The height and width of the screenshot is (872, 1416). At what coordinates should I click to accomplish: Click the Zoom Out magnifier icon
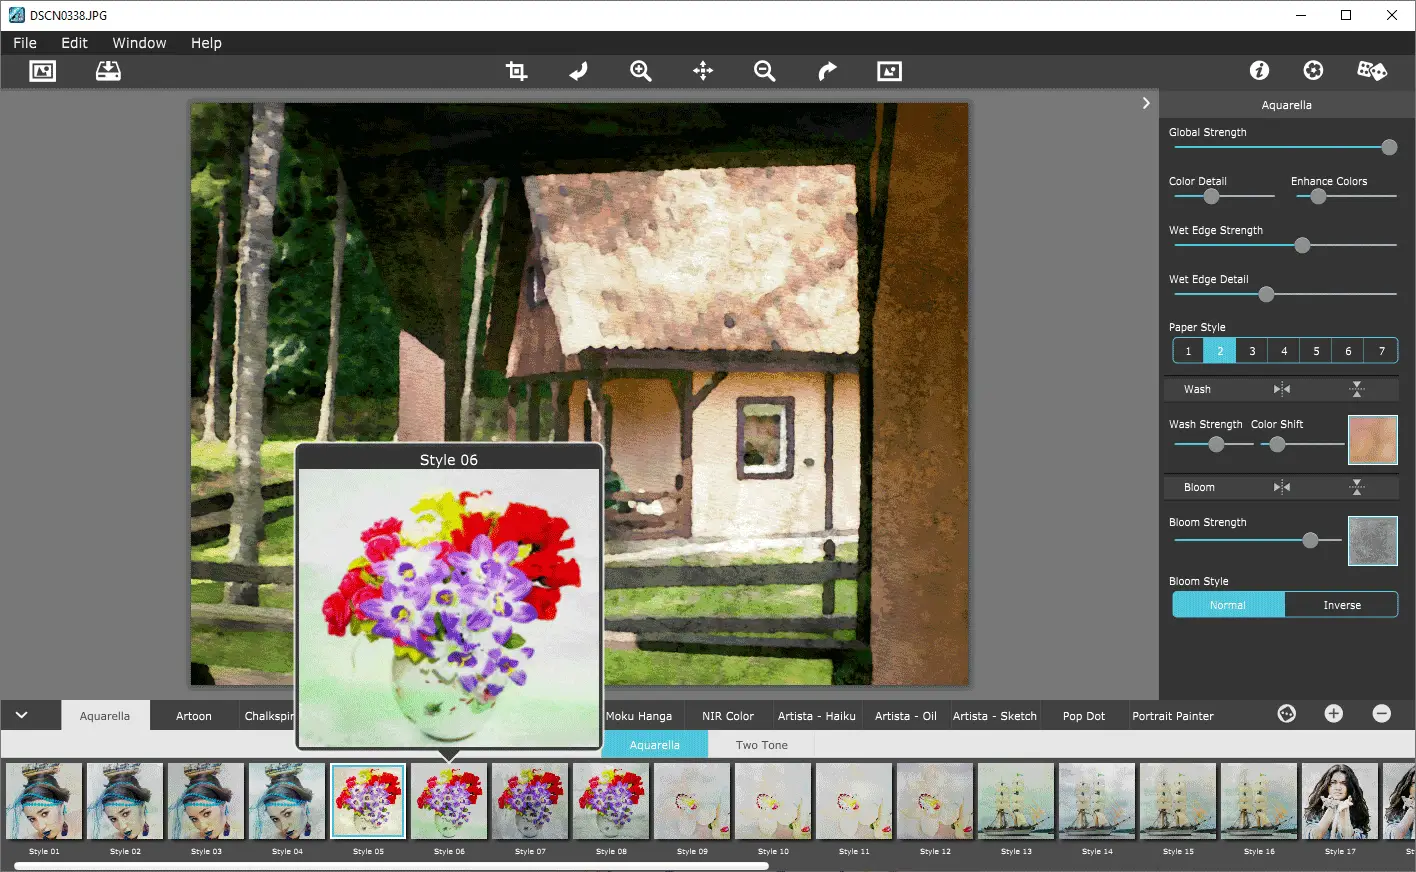pyautogui.click(x=764, y=71)
